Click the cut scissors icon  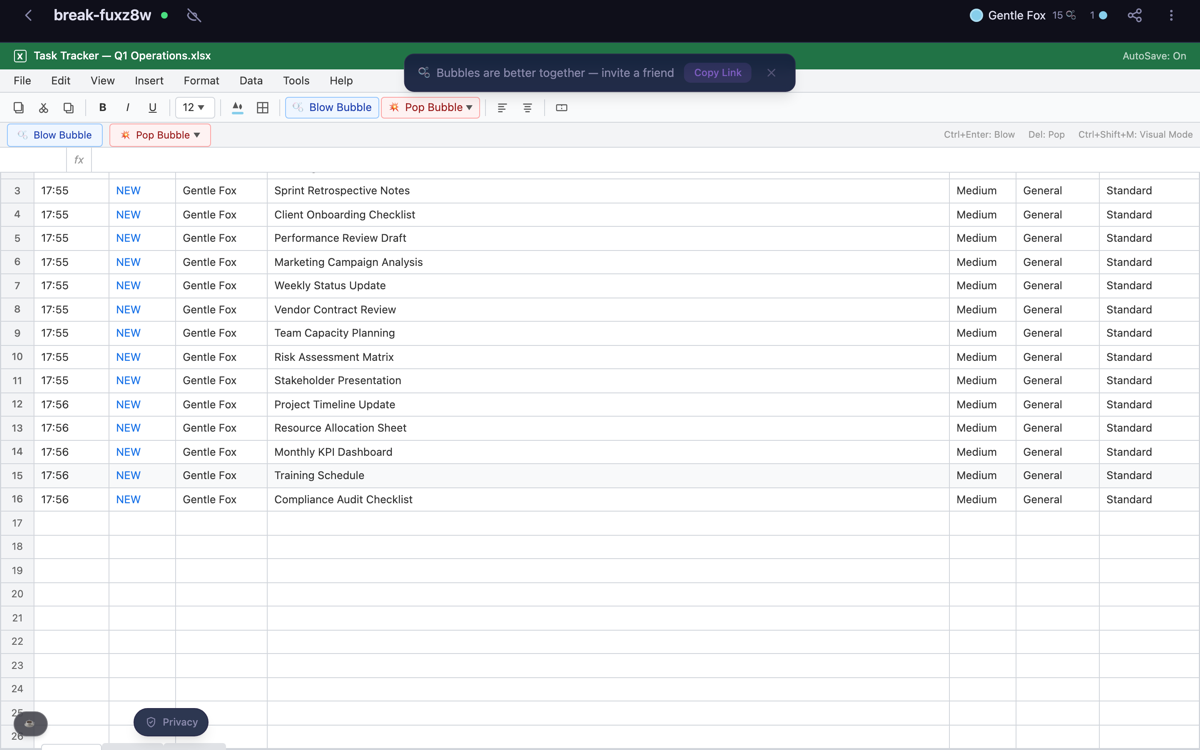[x=43, y=108]
